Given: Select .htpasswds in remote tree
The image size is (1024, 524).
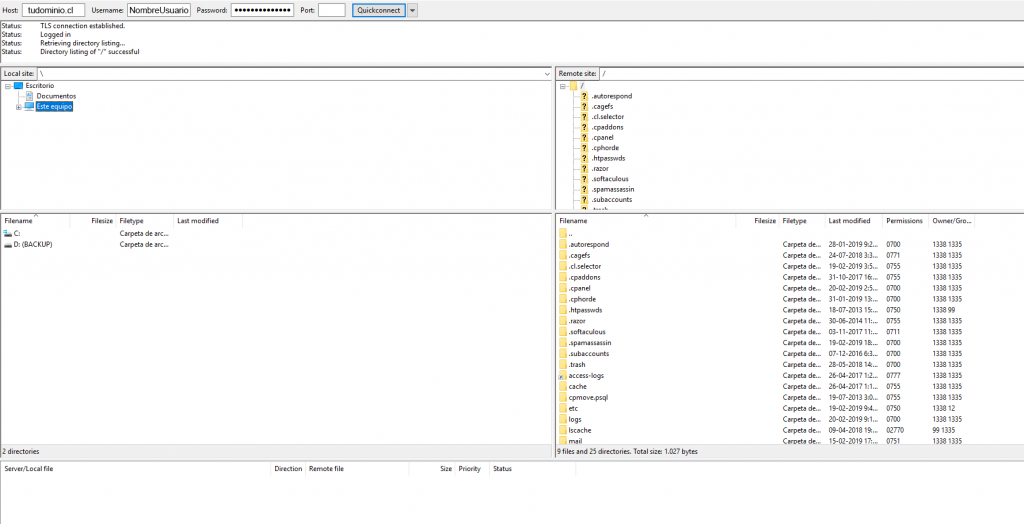Looking at the screenshot, I should (x=607, y=158).
